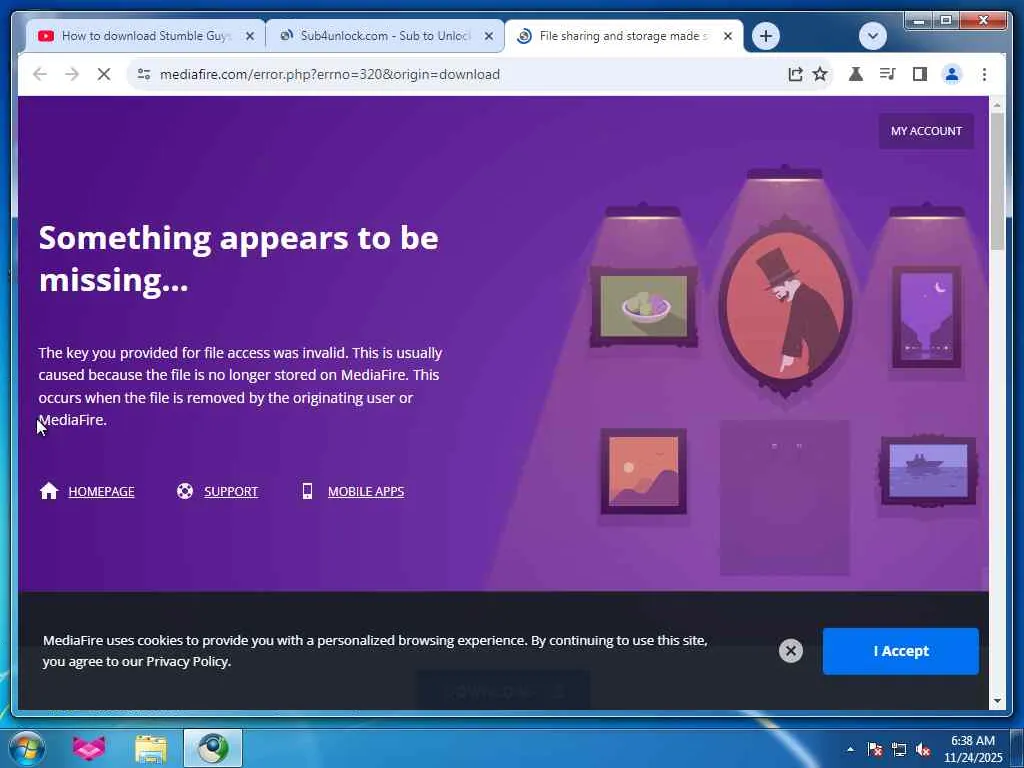Screen dimensions: 1024x768
Task: Click the Show desktop strip
Action: click(x=1017, y=748)
